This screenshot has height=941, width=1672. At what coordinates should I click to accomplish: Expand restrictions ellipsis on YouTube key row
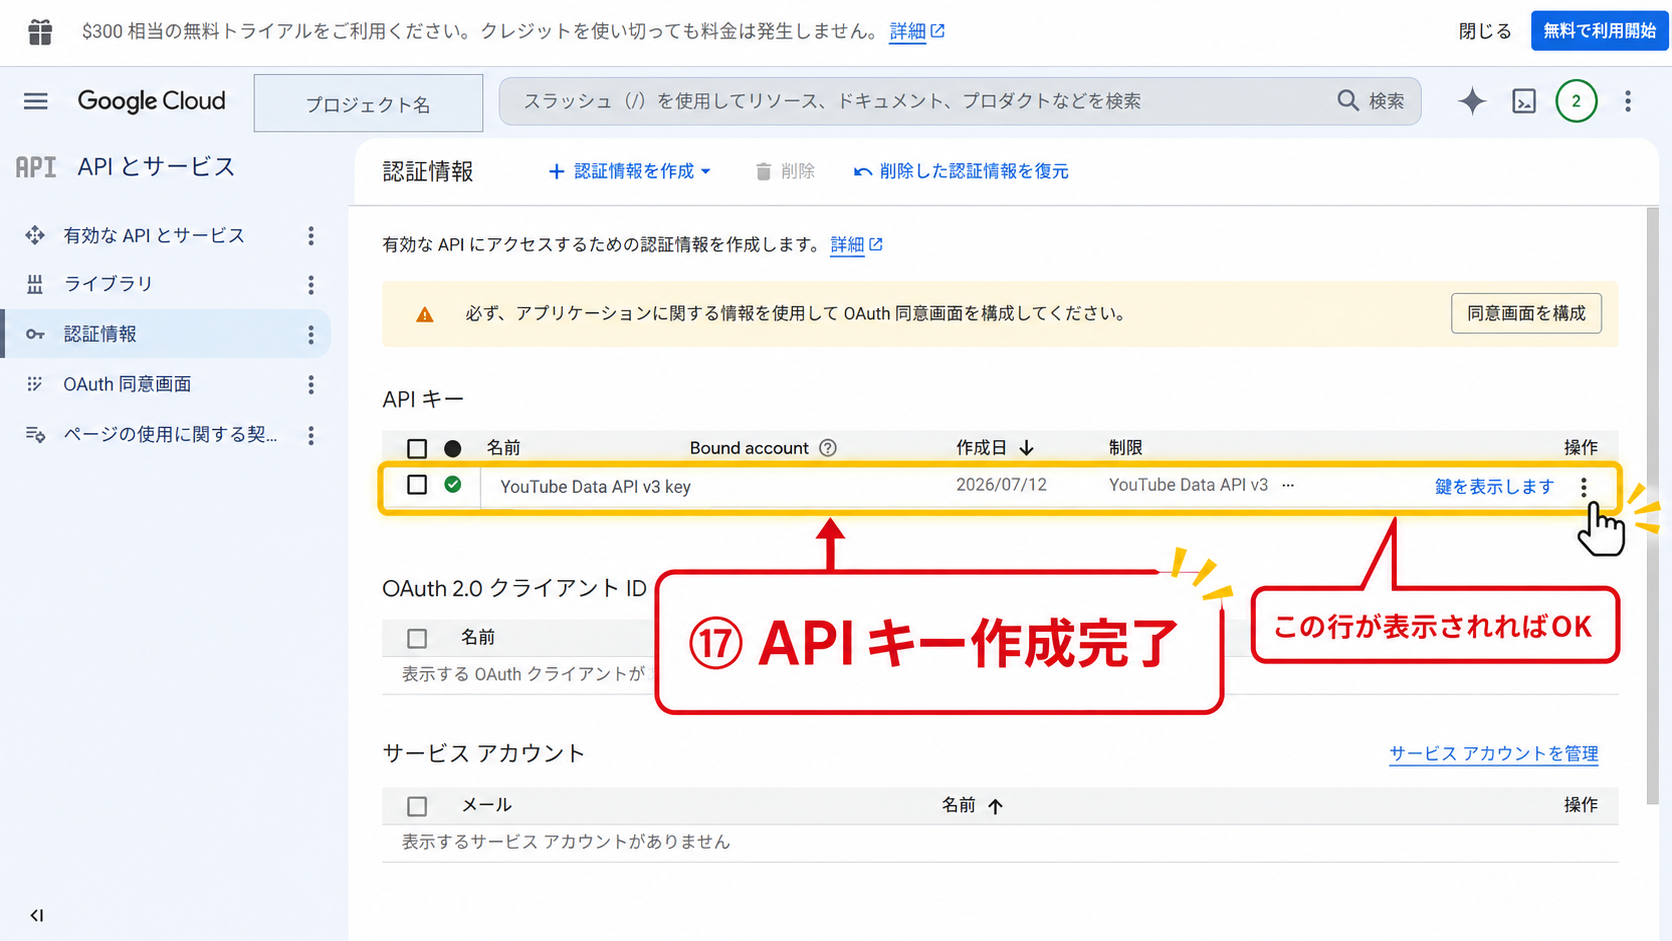coord(1288,485)
